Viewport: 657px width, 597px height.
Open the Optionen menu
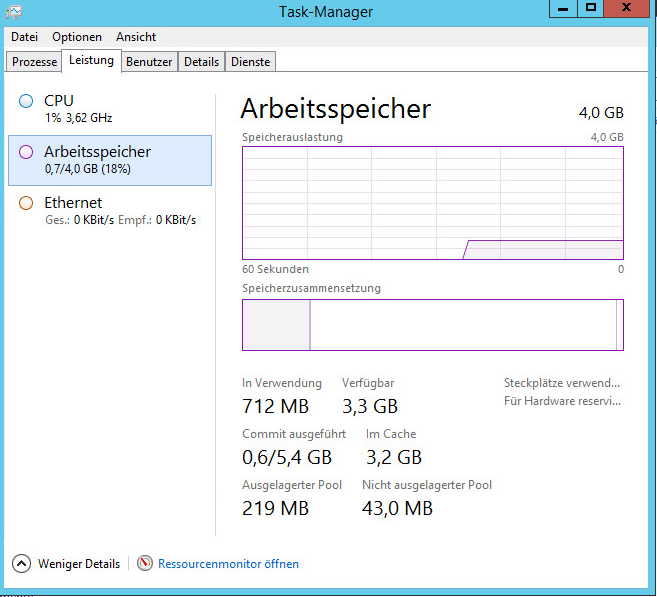click(x=77, y=37)
